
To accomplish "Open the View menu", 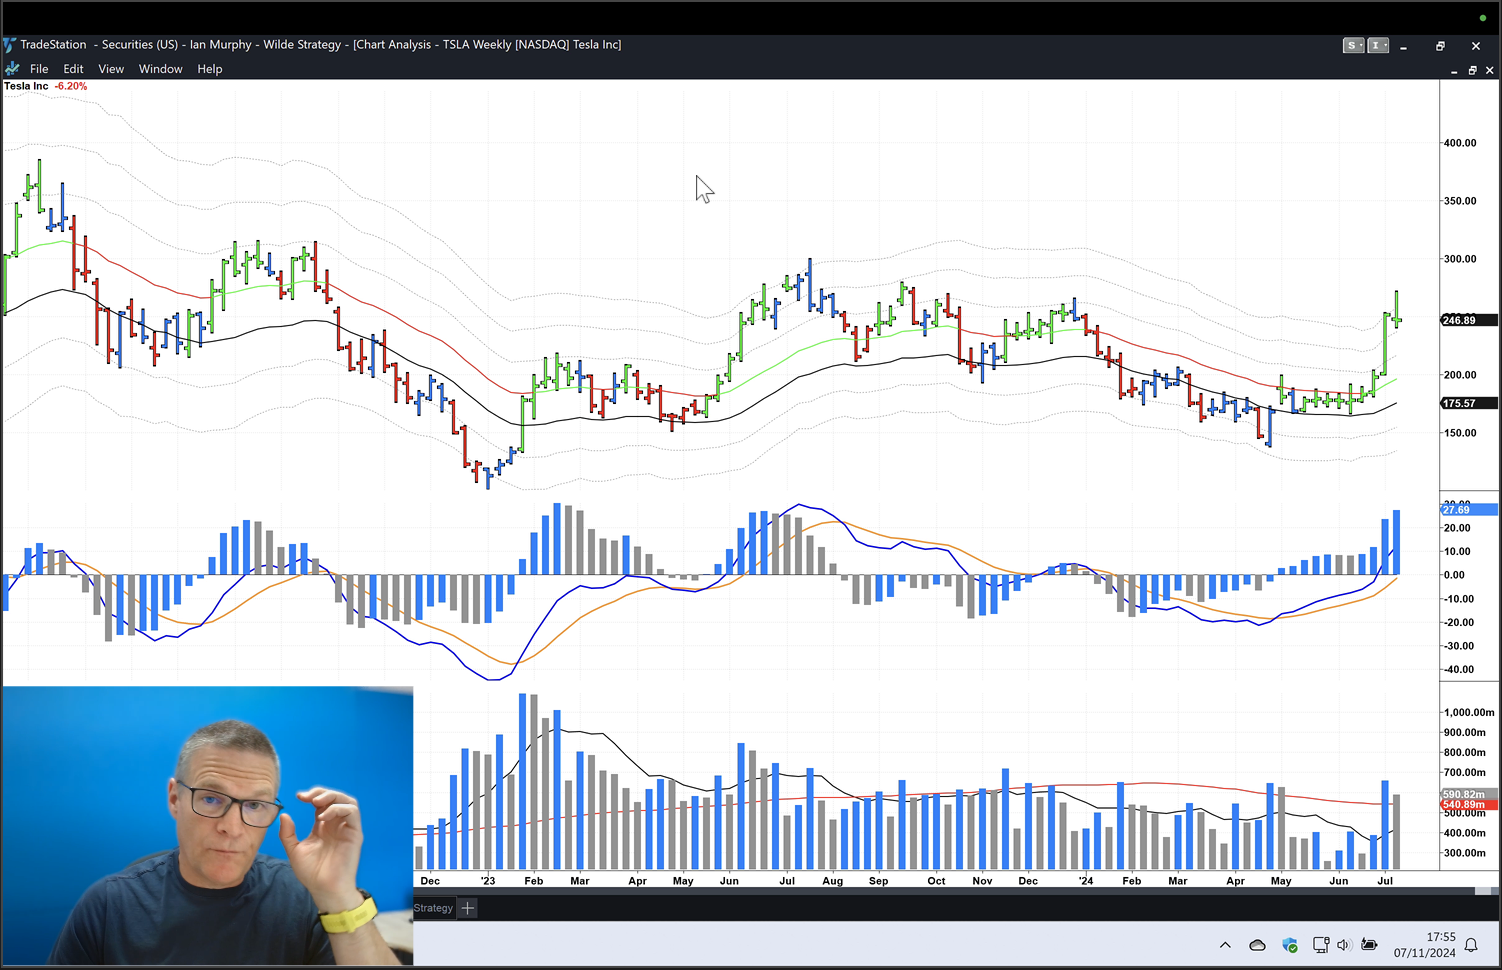I will [x=111, y=68].
